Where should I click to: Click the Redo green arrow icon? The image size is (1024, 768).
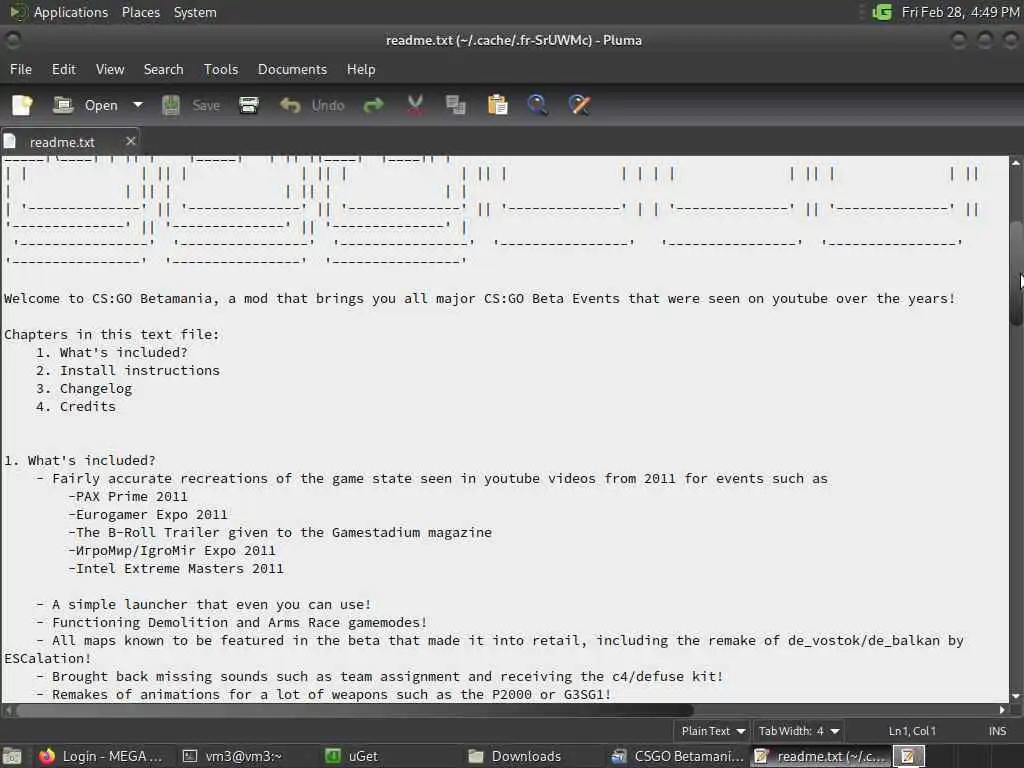(374, 105)
